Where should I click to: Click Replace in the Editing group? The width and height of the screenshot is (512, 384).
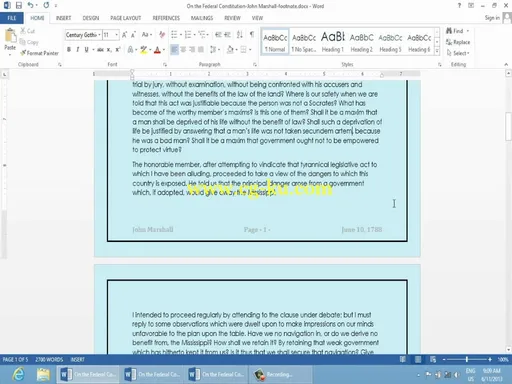[458, 42]
